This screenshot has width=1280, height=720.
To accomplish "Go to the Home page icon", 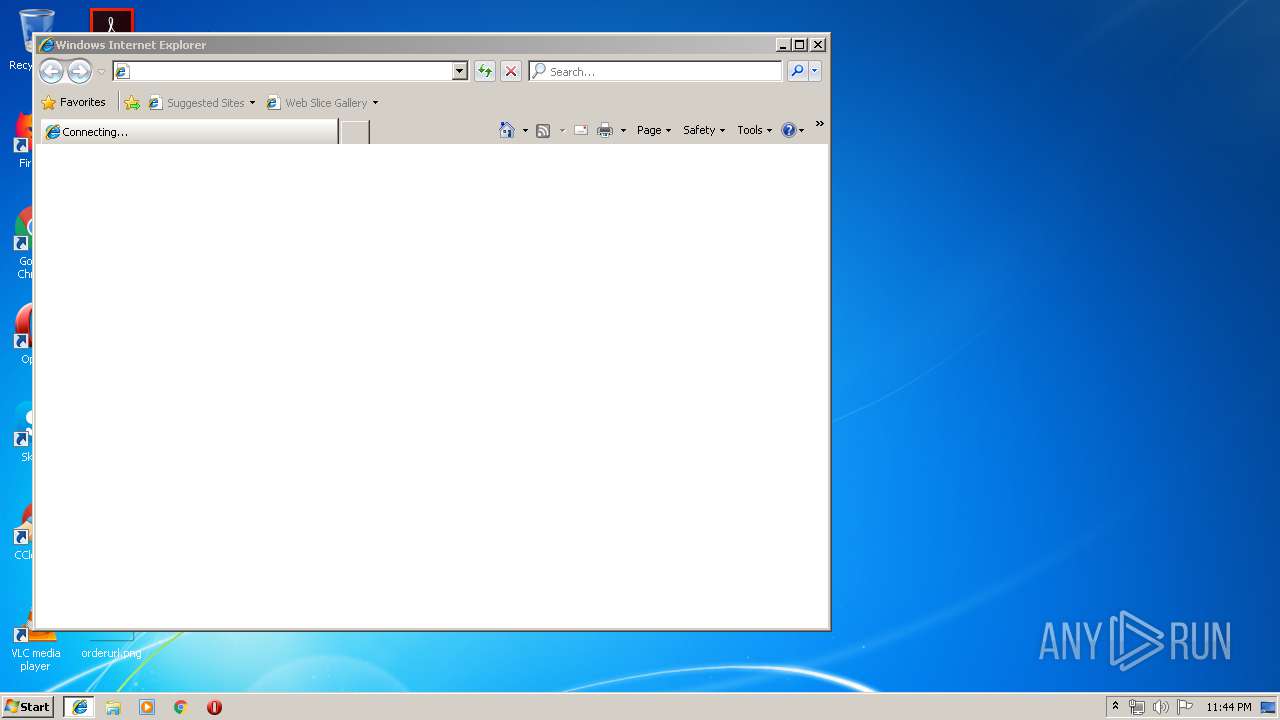I will coord(507,130).
